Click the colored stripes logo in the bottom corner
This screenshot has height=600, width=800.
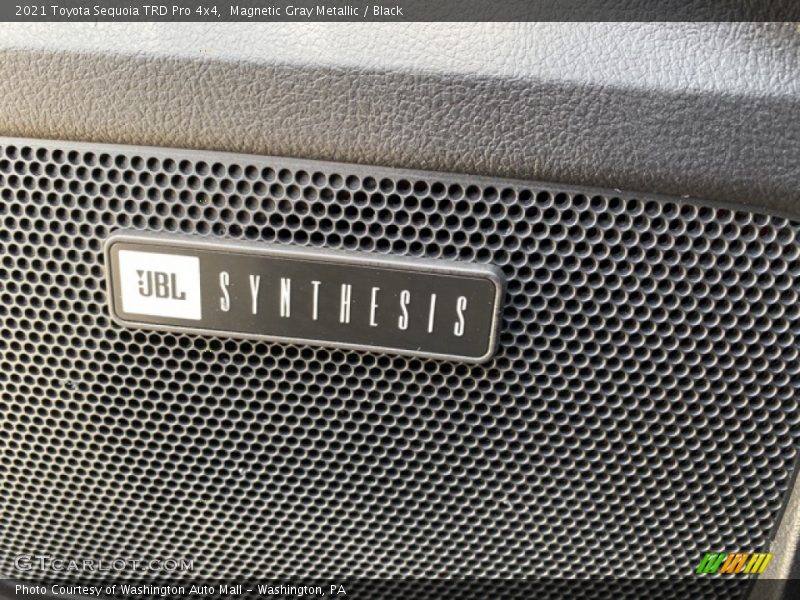[735, 563]
